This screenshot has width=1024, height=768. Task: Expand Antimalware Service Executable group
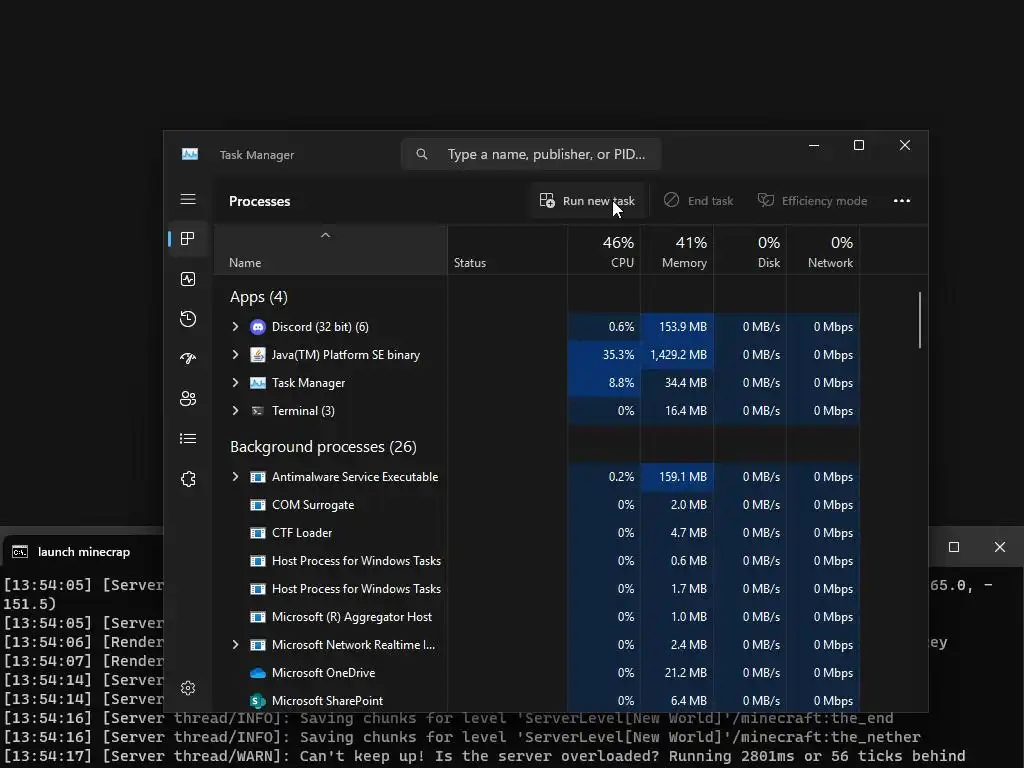click(235, 477)
